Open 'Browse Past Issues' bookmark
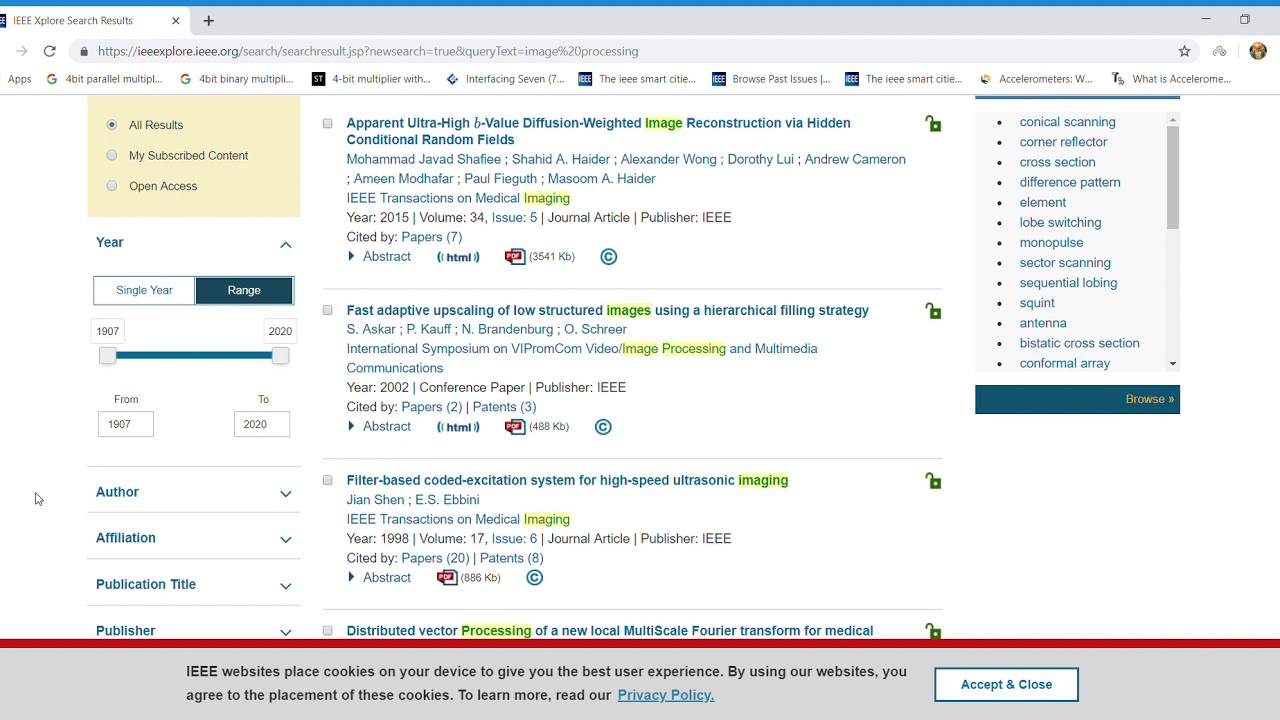The width and height of the screenshot is (1280, 720). click(x=771, y=79)
